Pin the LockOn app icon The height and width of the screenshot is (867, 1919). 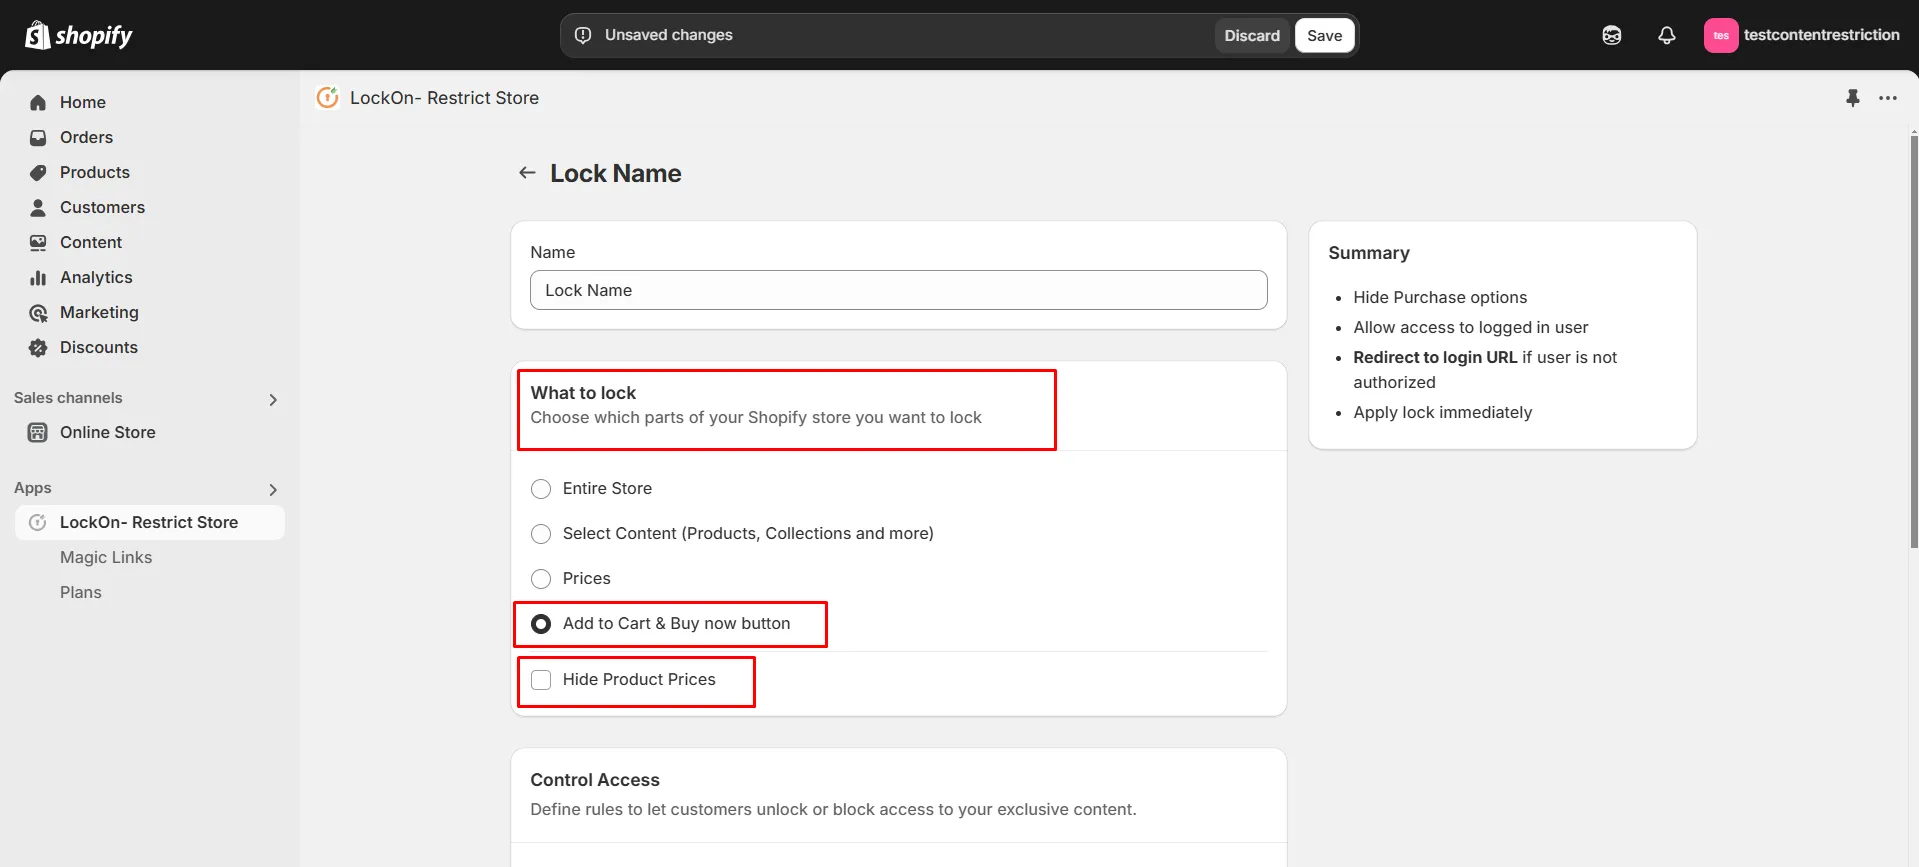pyautogui.click(x=1853, y=98)
